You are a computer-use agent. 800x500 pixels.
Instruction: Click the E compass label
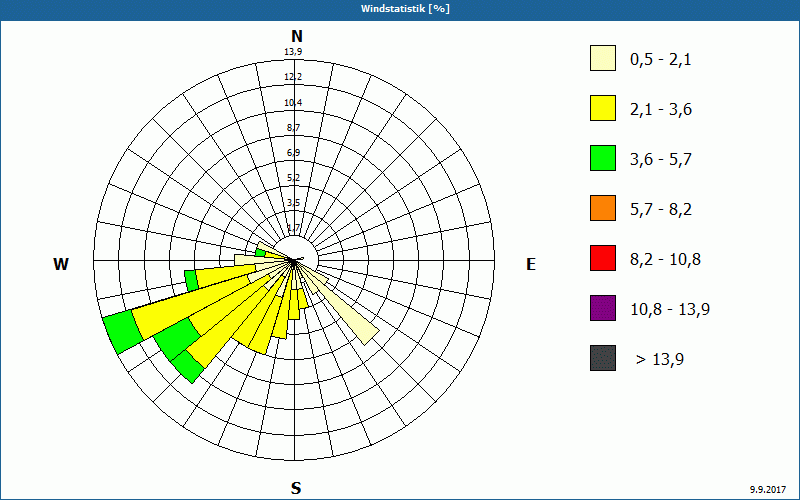[531, 264]
